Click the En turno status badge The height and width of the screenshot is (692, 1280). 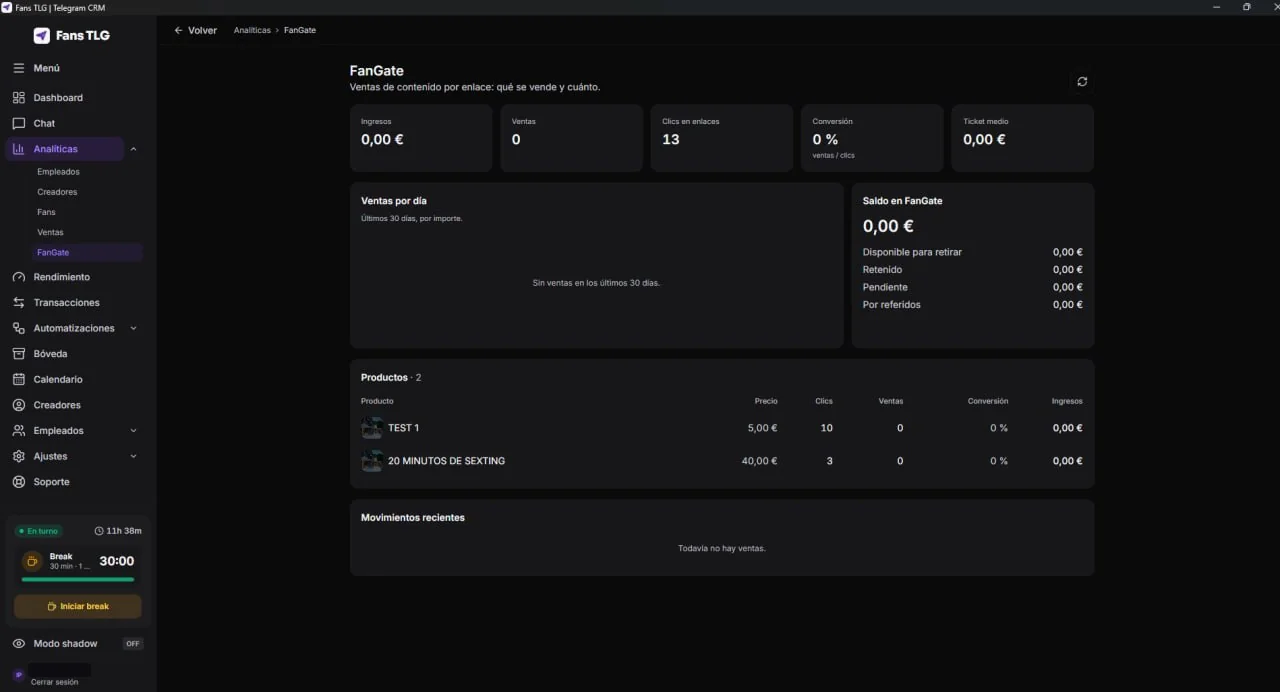point(40,531)
